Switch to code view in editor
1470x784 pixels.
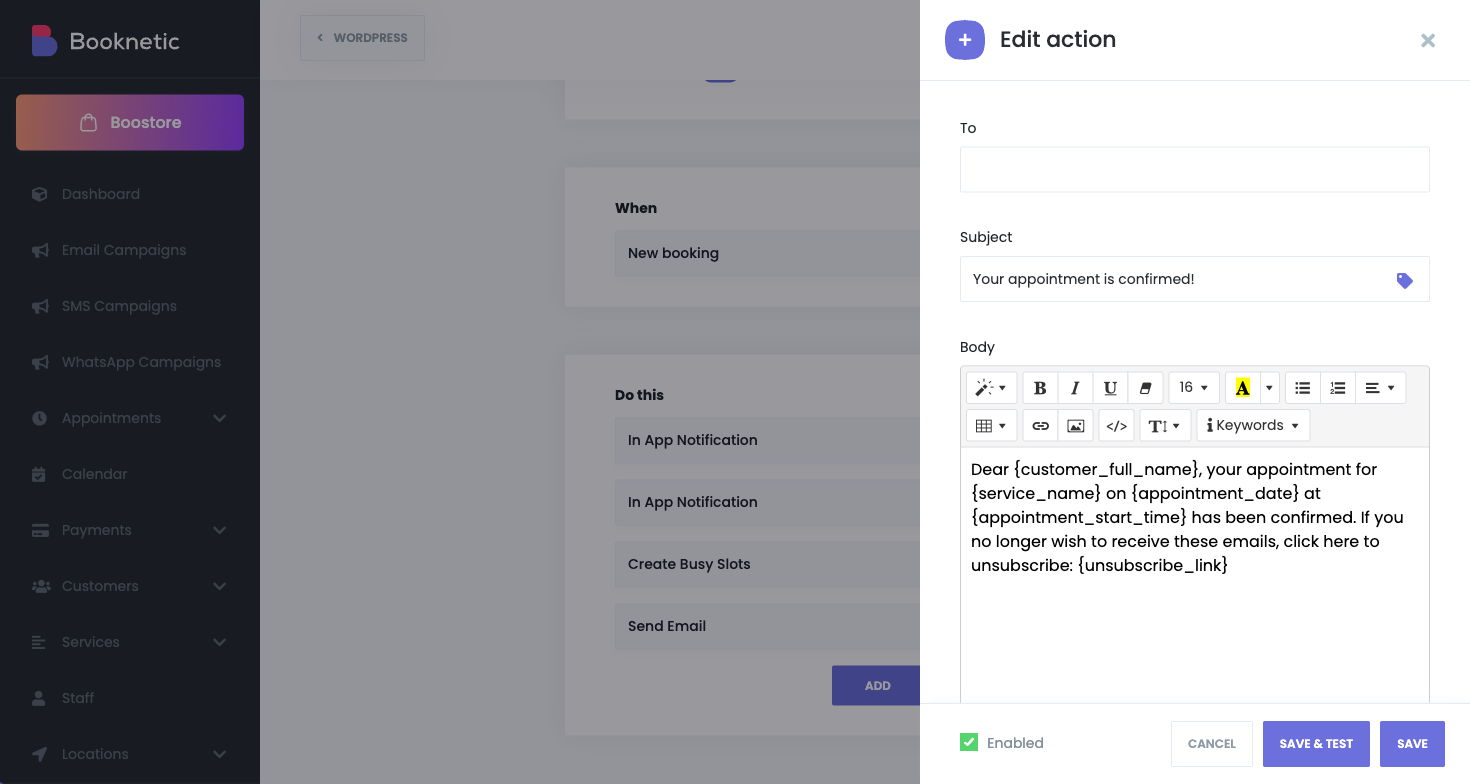[x=1116, y=426]
